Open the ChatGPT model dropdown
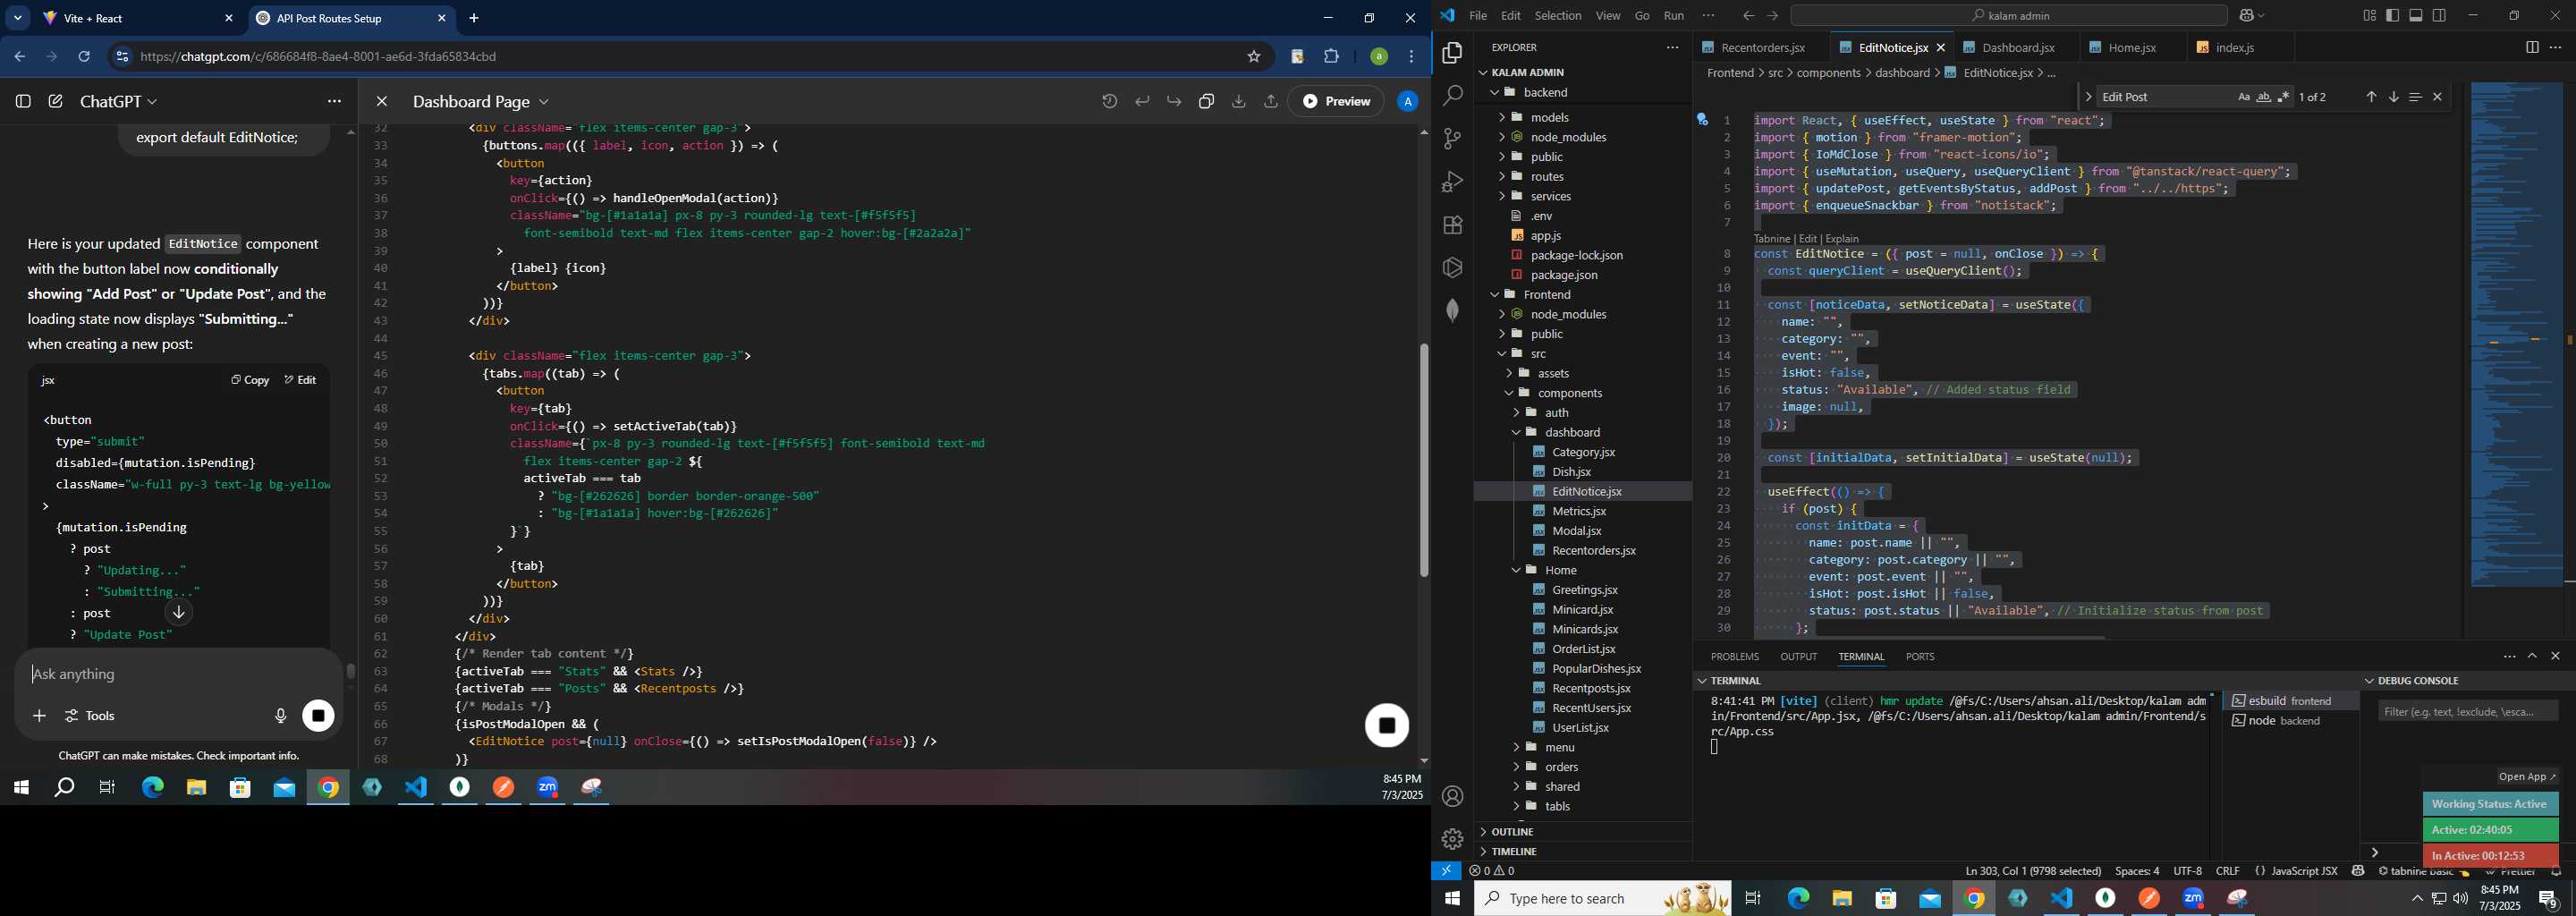This screenshot has height=916, width=2576. click(119, 102)
